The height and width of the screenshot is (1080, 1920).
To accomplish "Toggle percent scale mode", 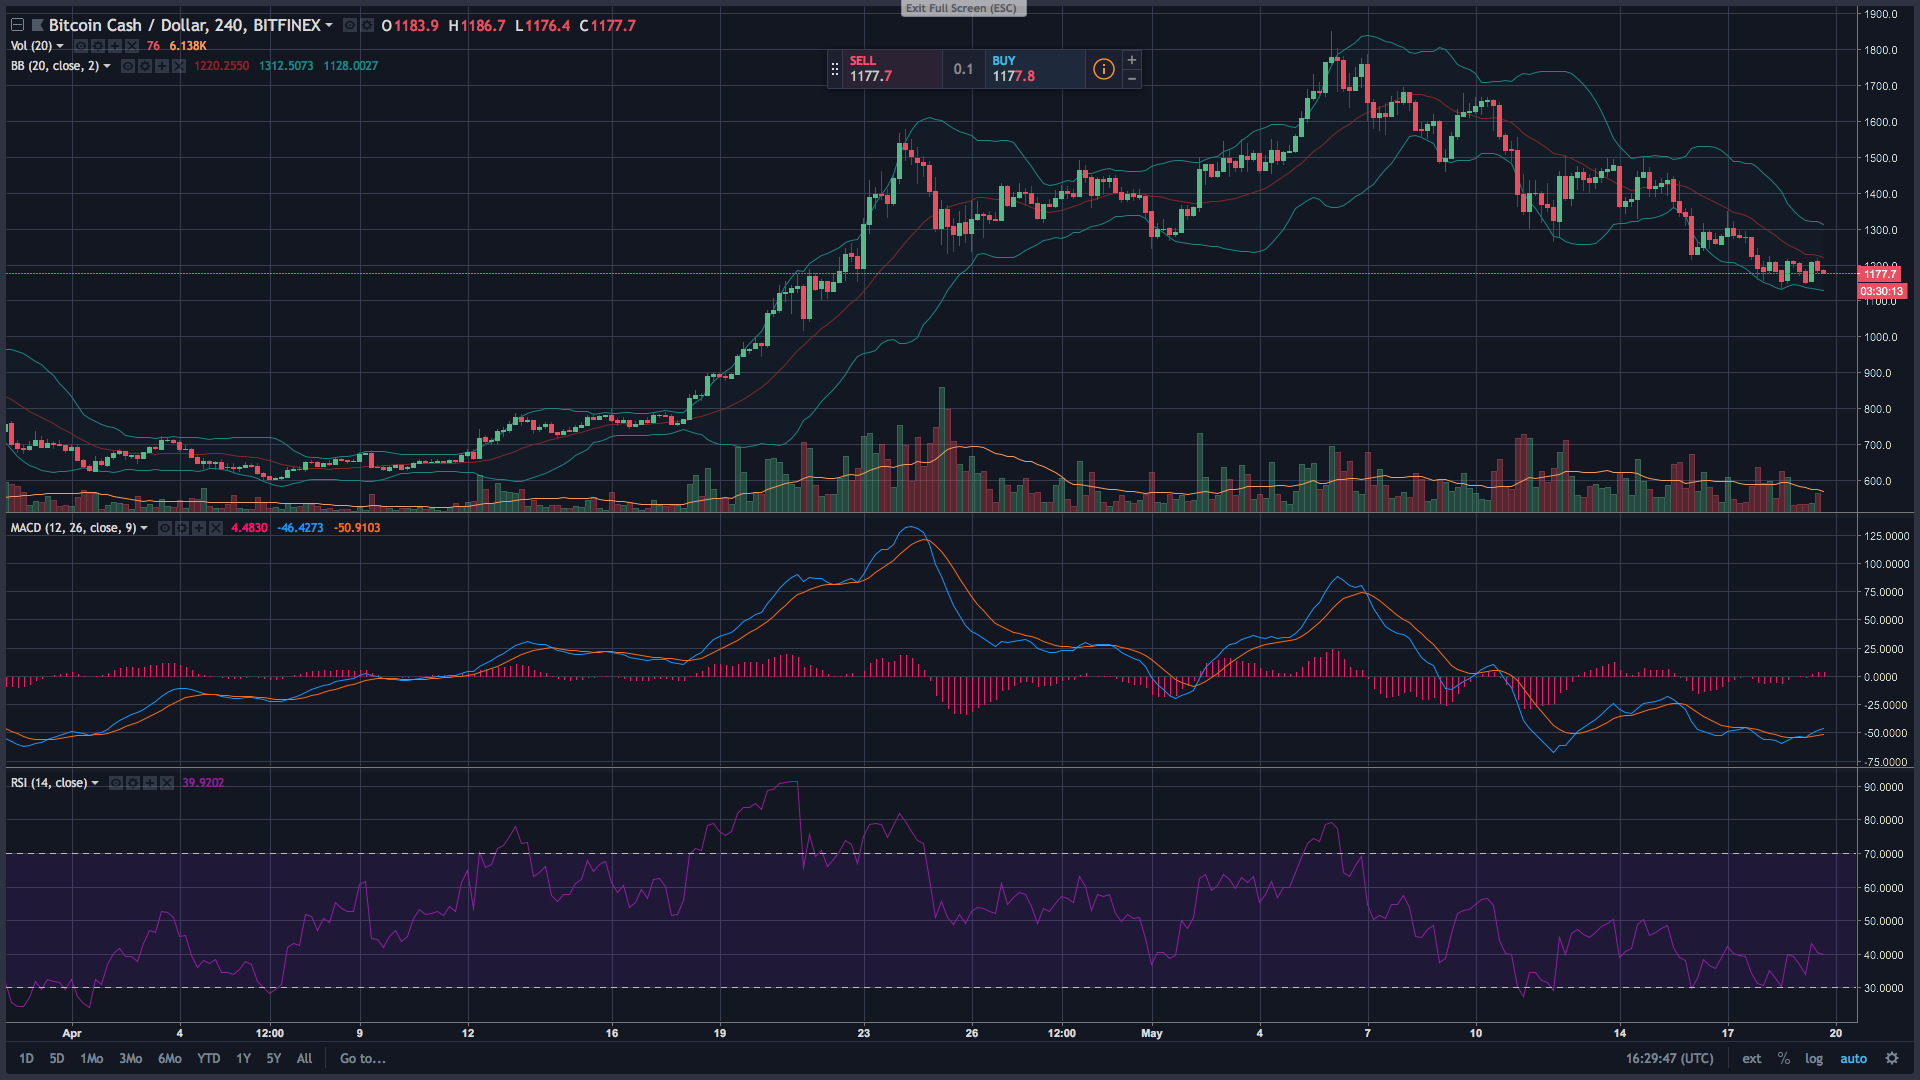I will click(1784, 1058).
